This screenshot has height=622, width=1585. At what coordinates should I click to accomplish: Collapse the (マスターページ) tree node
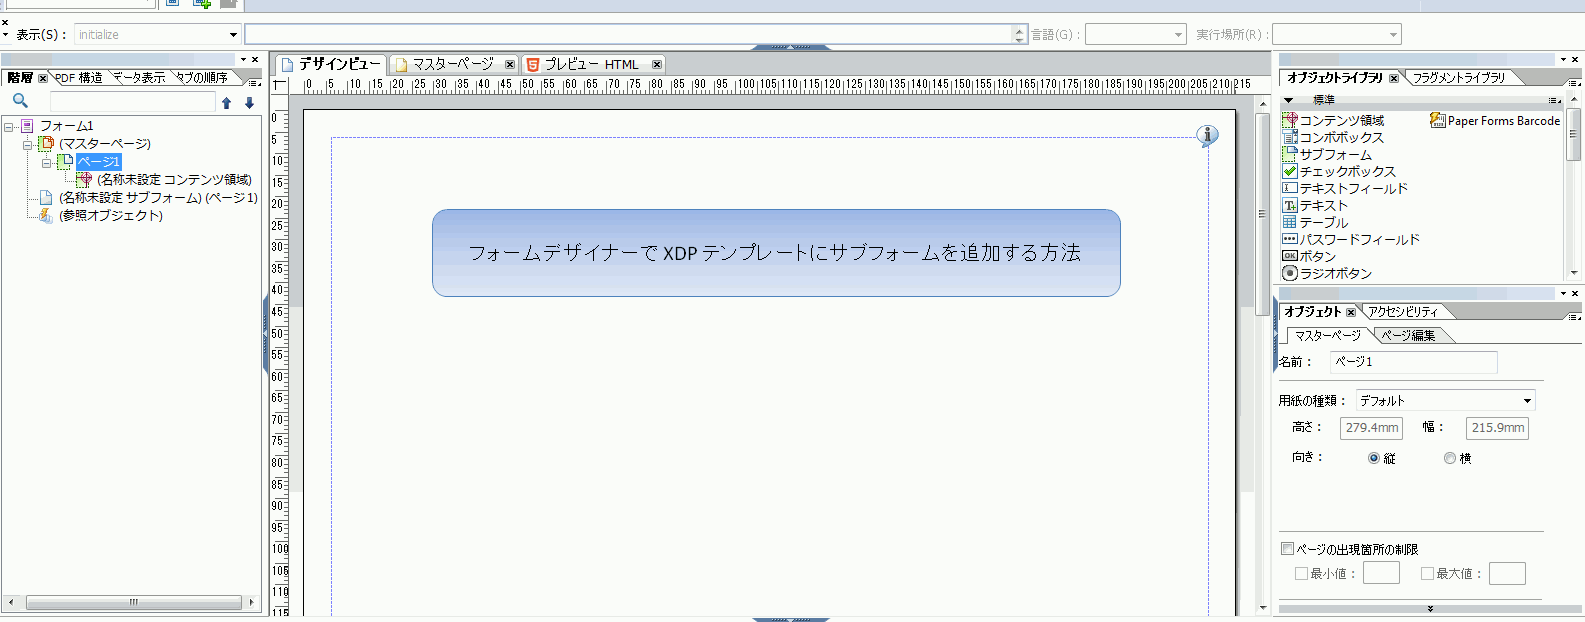click(28, 145)
